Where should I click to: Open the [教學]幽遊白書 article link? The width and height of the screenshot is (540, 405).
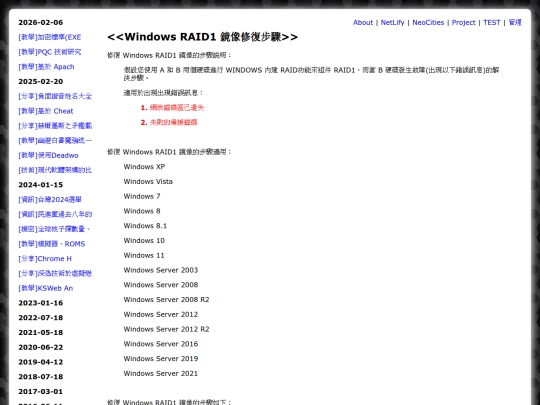(55, 141)
